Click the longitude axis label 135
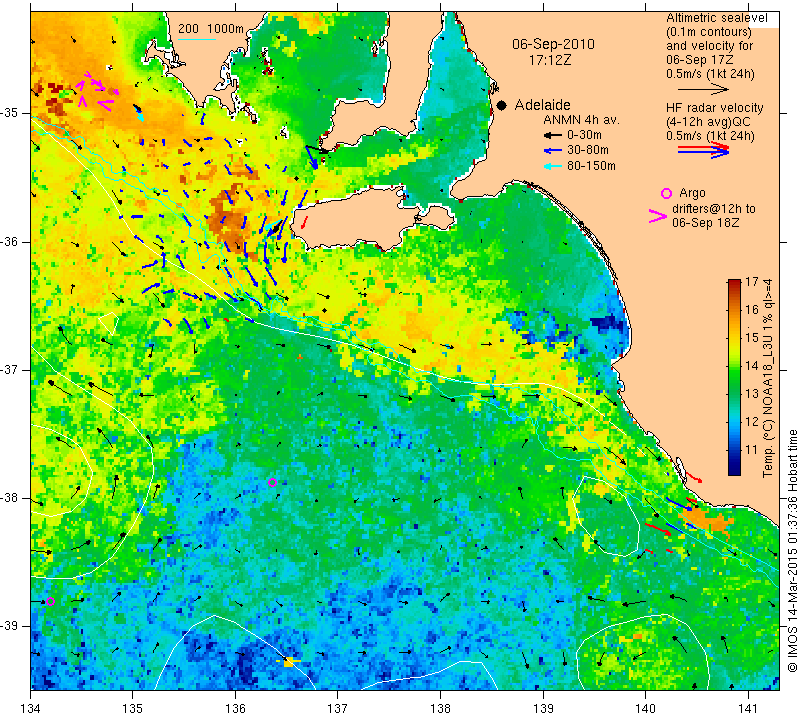The width and height of the screenshot is (800, 720). (133, 709)
